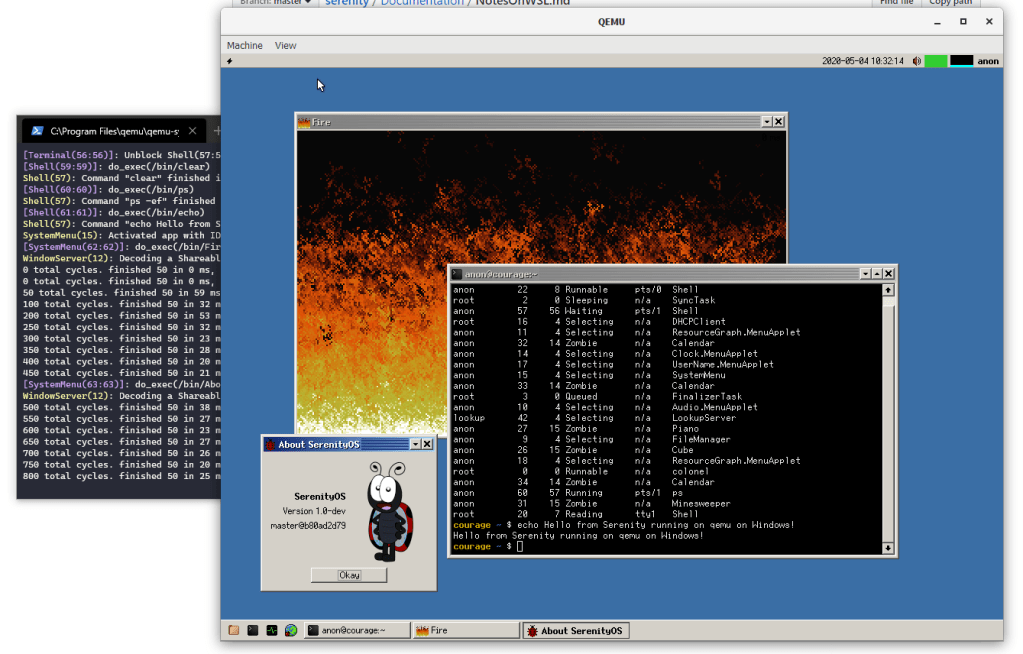Viewport: 1023px width, 654px height.
Task: Click the scroll-down arrow in the terminal window
Action: tap(886, 546)
